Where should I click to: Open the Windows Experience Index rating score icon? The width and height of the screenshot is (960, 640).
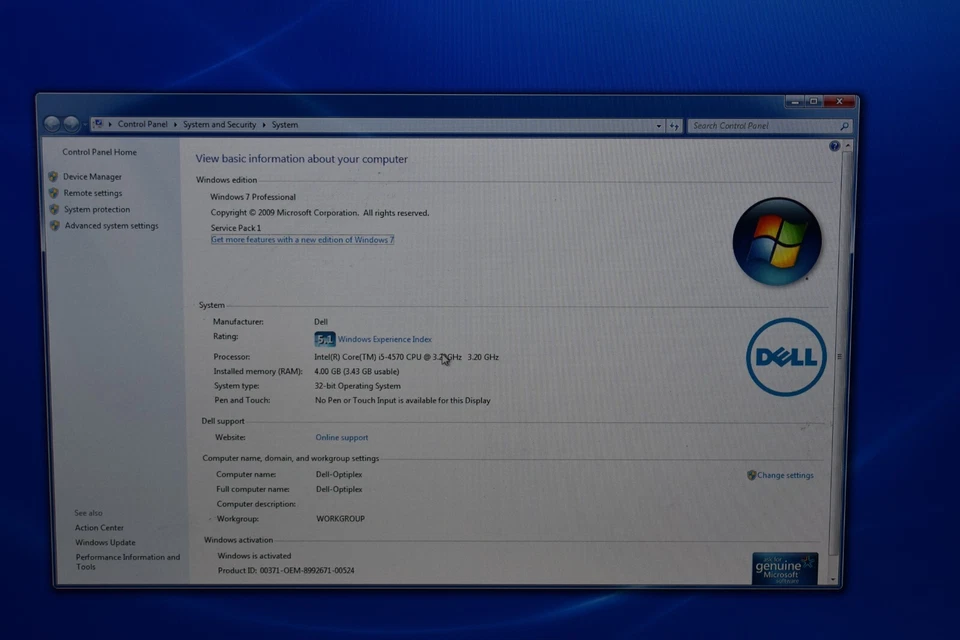point(324,338)
